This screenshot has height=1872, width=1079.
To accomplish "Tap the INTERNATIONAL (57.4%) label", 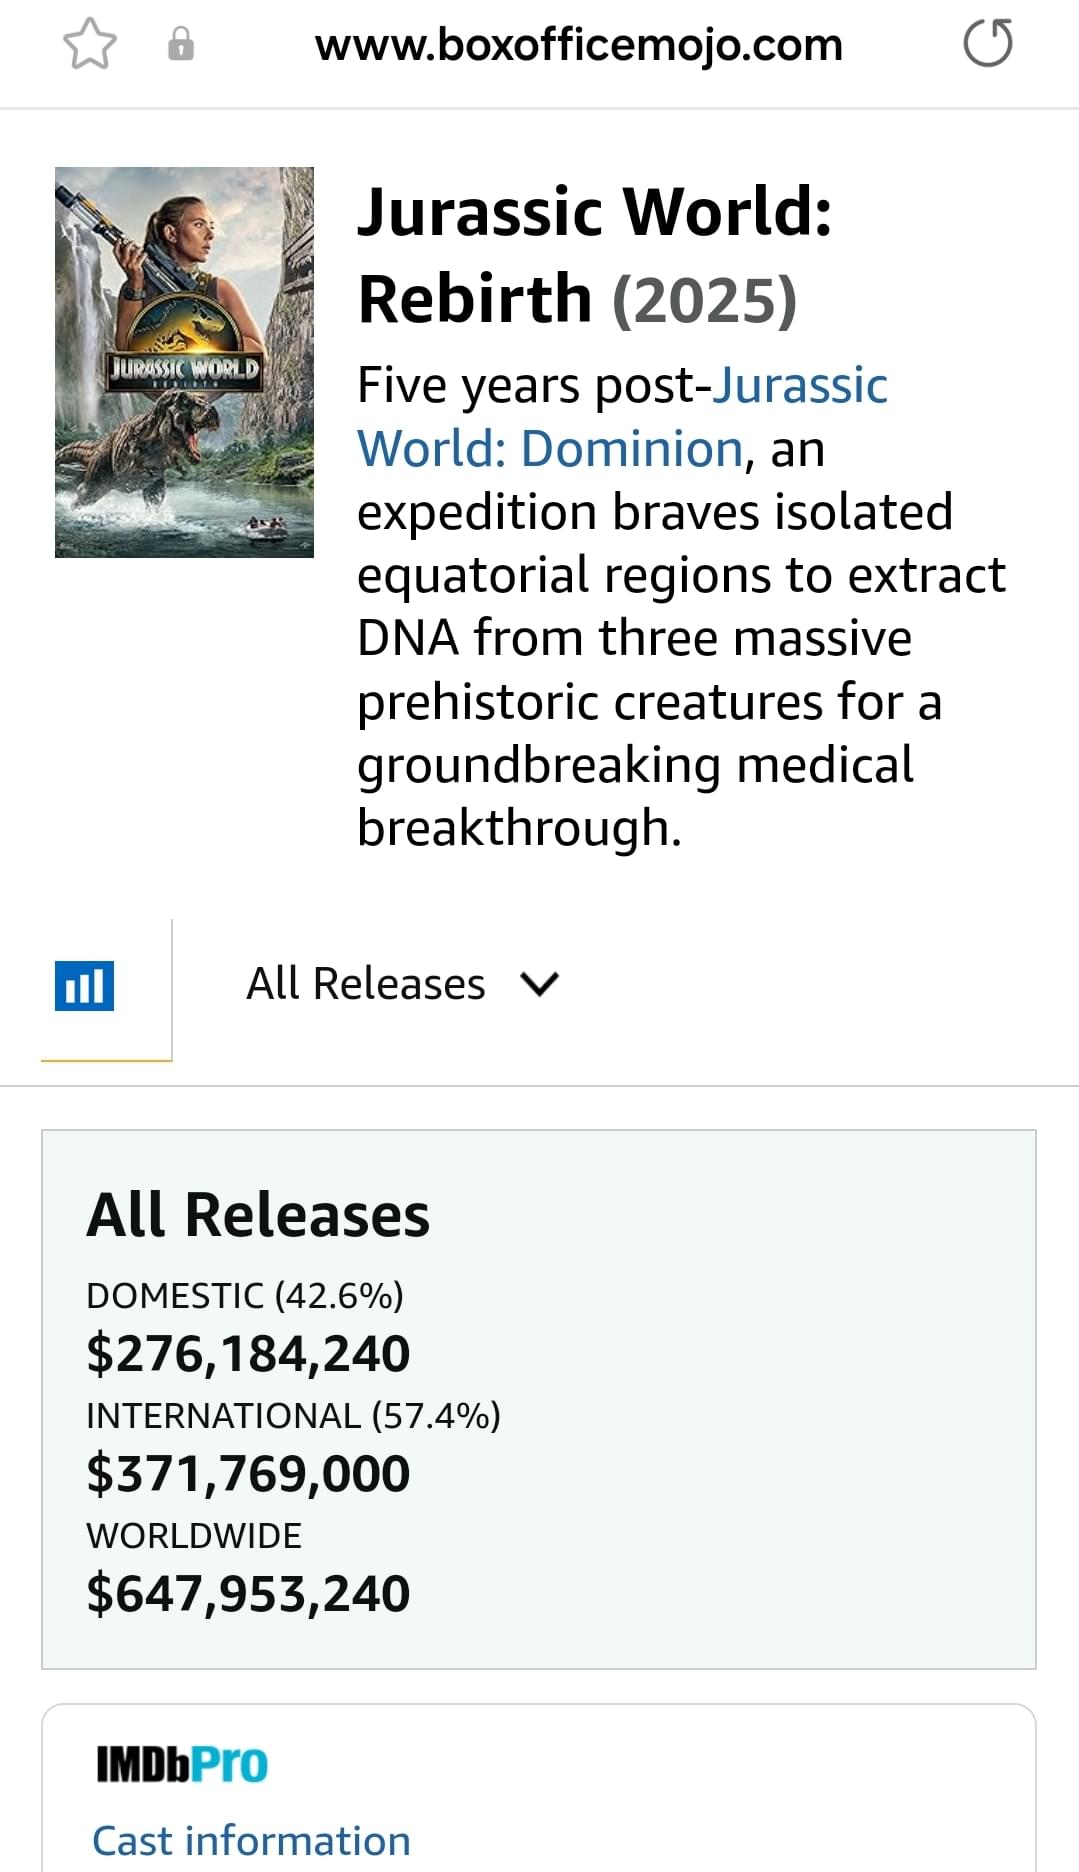I will click(x=293, y=1416).
